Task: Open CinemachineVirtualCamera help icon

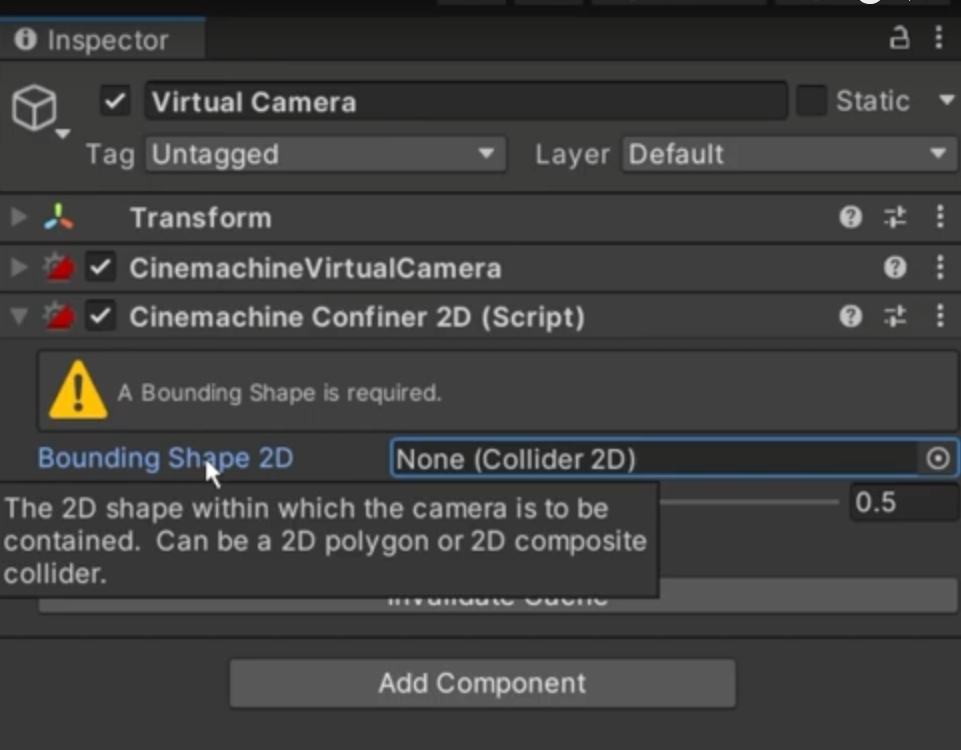Action: (x=895, y=267)
